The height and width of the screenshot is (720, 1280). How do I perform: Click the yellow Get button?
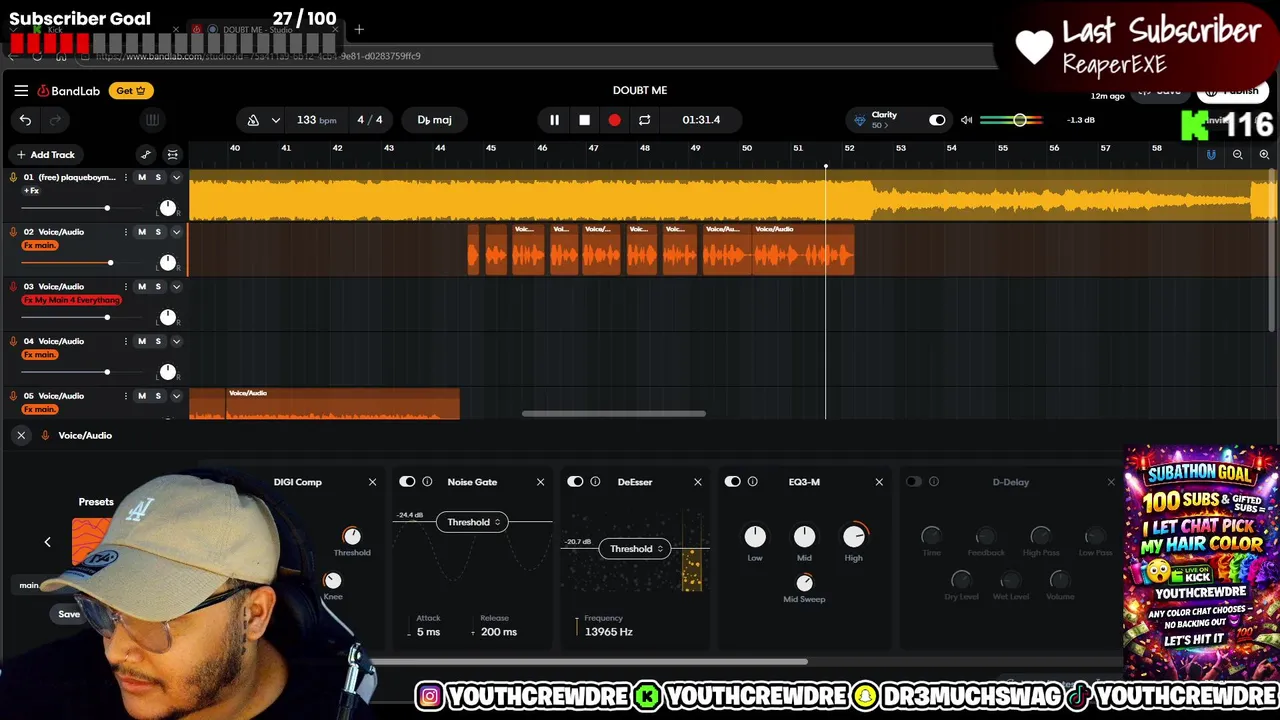point(131,90)
